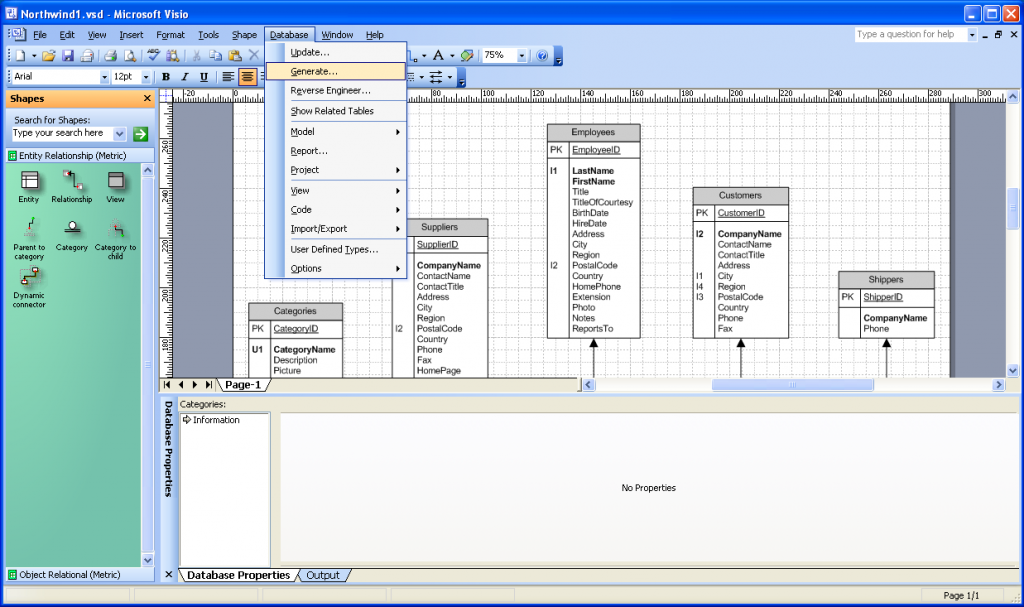This screenshot has height=607, width=1024.
Task: Select the Text tool A icon
Action: (x=438, y=56)
